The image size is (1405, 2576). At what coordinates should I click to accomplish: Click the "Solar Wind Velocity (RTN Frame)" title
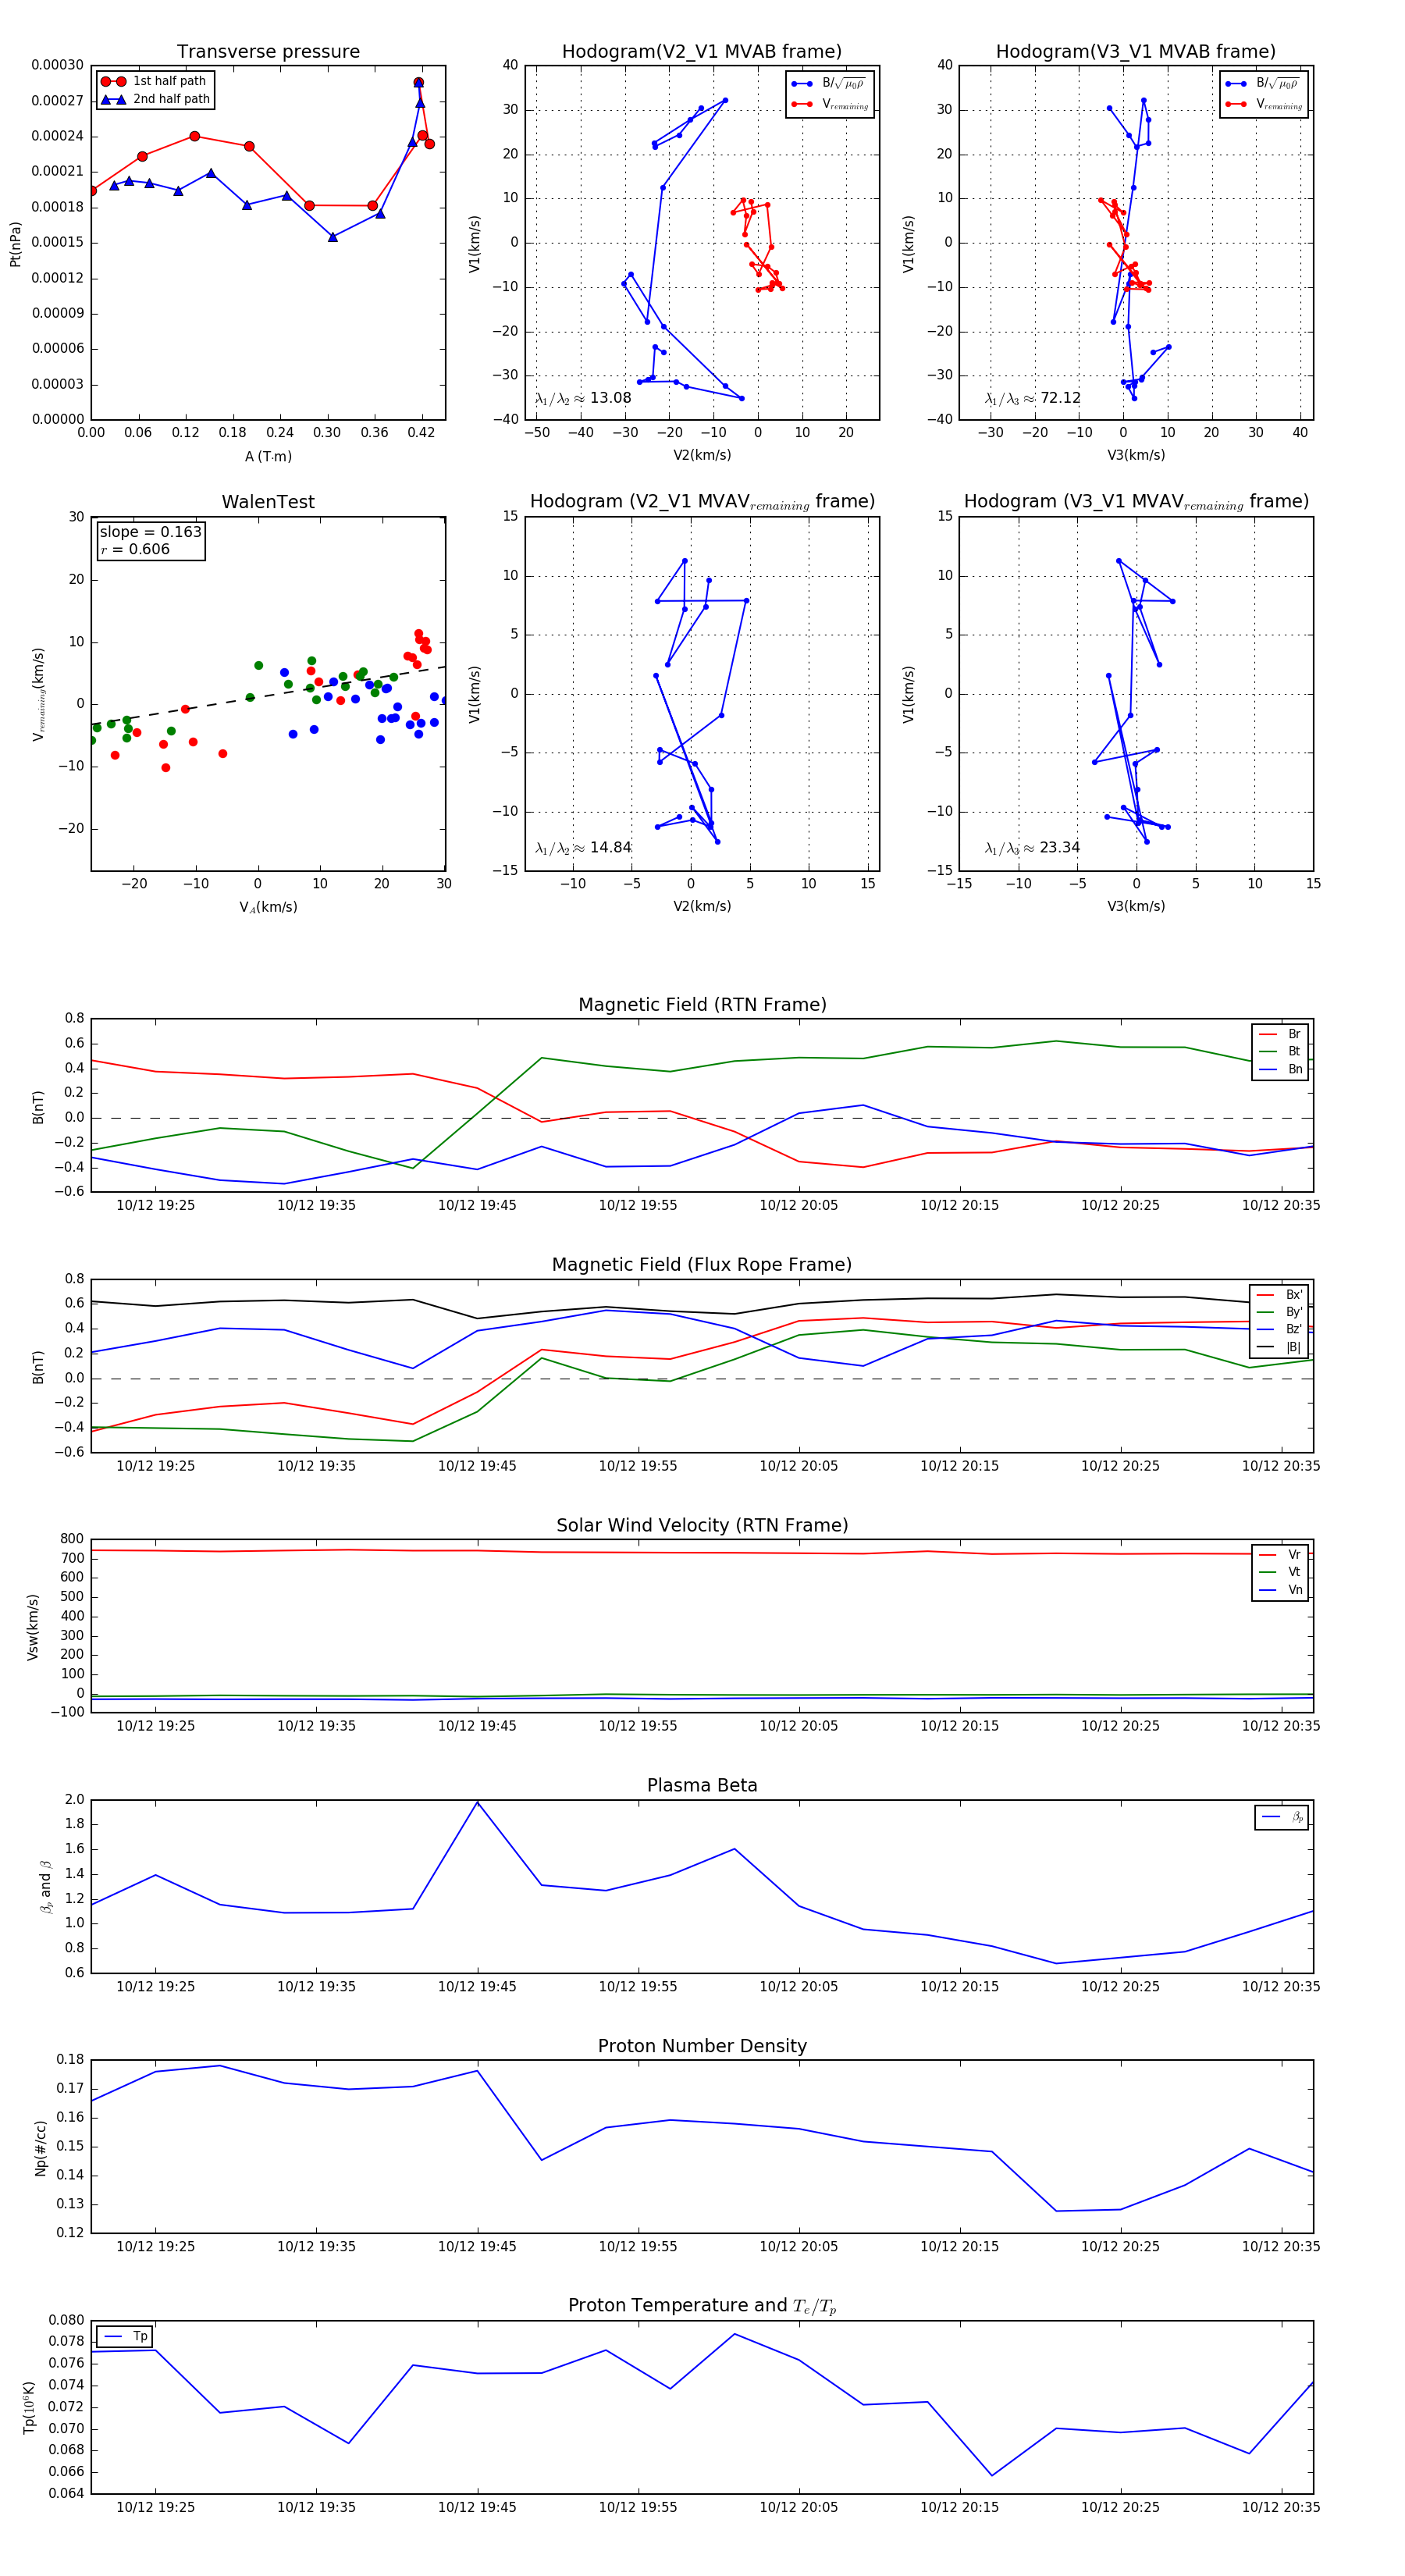(x=702, y=1526)
